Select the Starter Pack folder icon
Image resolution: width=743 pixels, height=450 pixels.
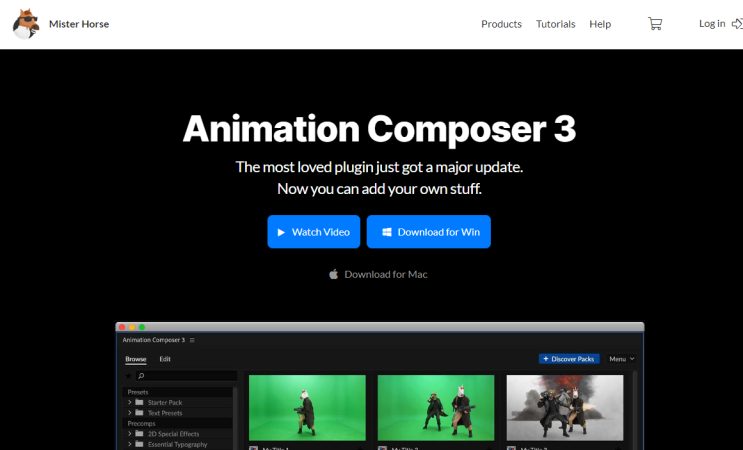pyautogui.click(x=139, y=402)
